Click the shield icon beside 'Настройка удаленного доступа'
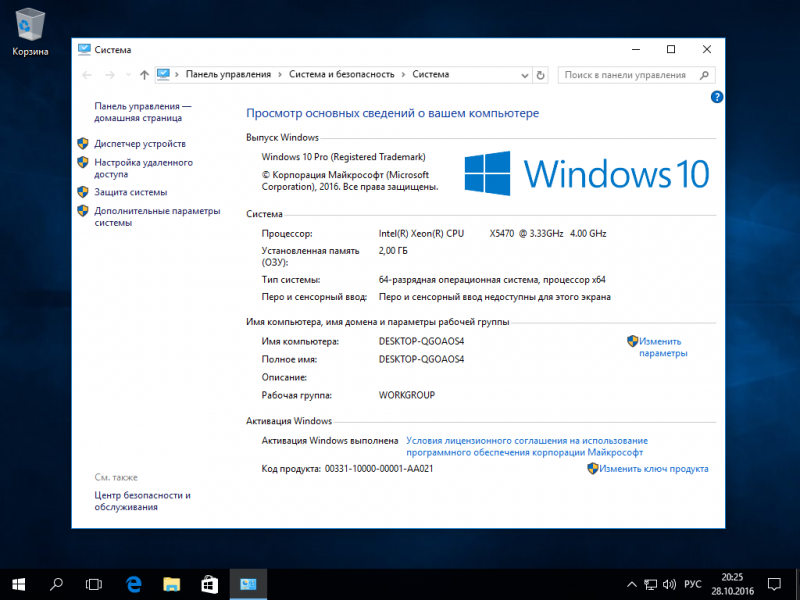Screen dimensions: 800x600 (83, 162)
